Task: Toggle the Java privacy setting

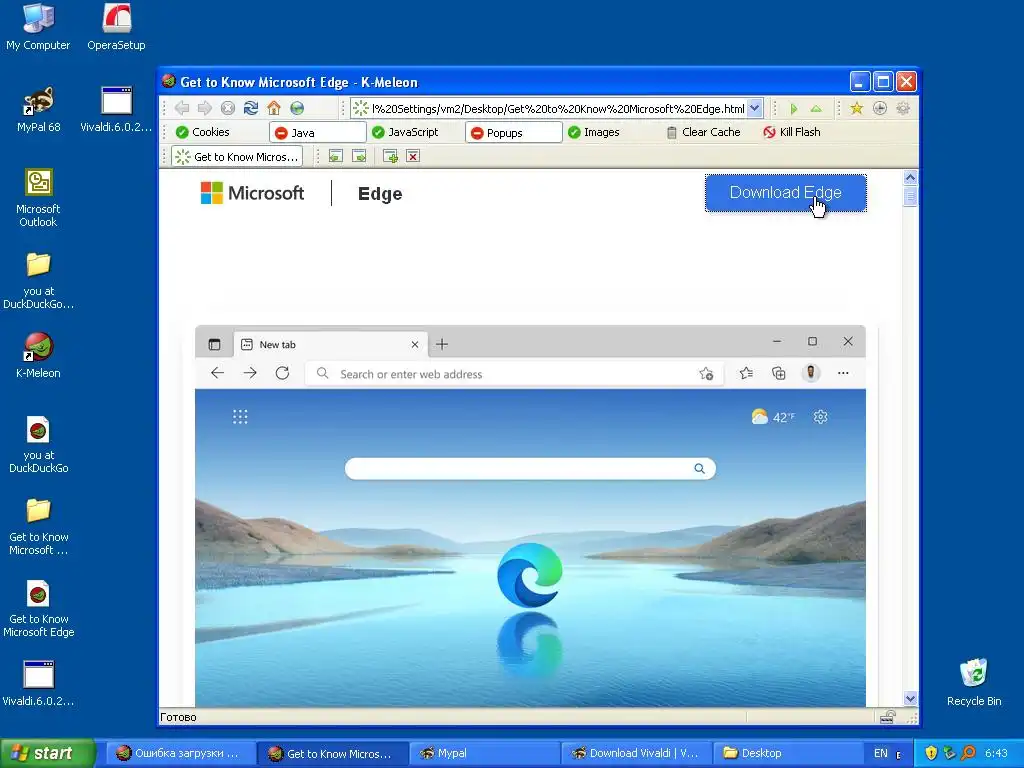Action: [318, 132]
